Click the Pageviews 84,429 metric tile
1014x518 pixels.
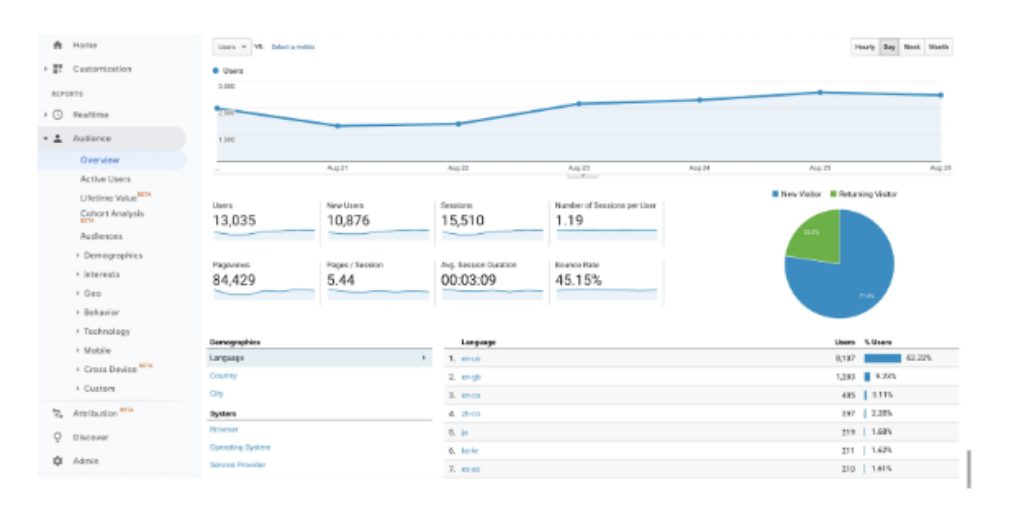(263, 281)
